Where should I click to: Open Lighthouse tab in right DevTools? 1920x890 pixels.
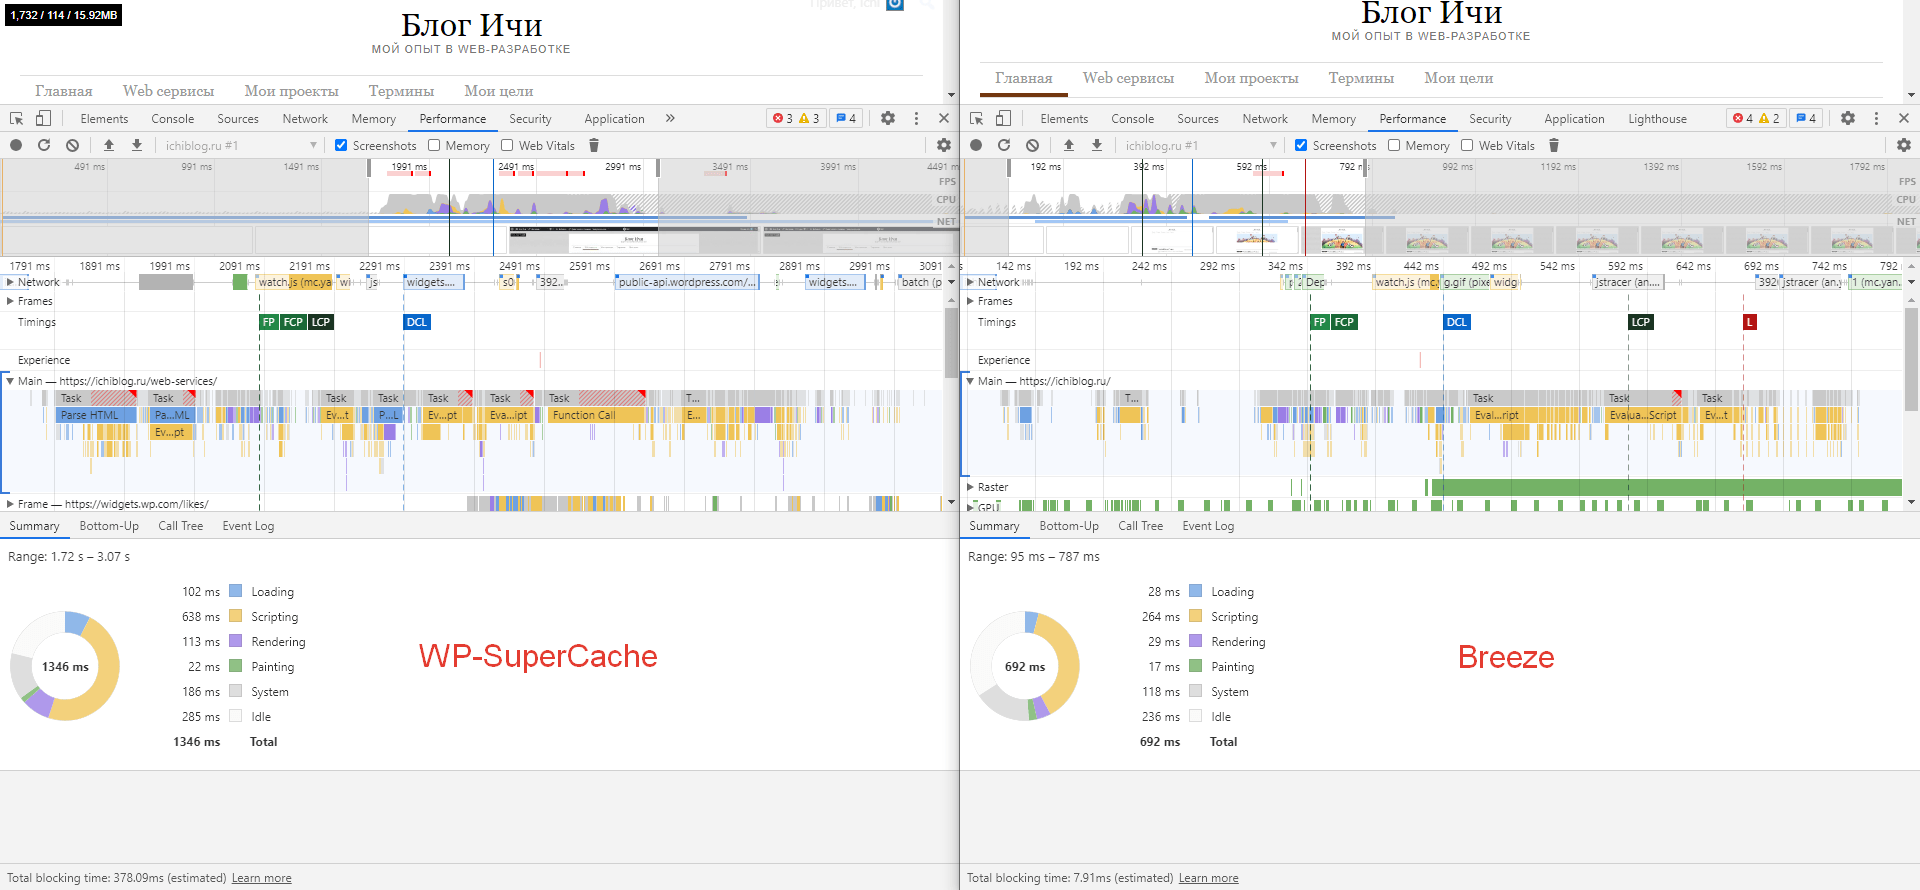pos(1657,118)
